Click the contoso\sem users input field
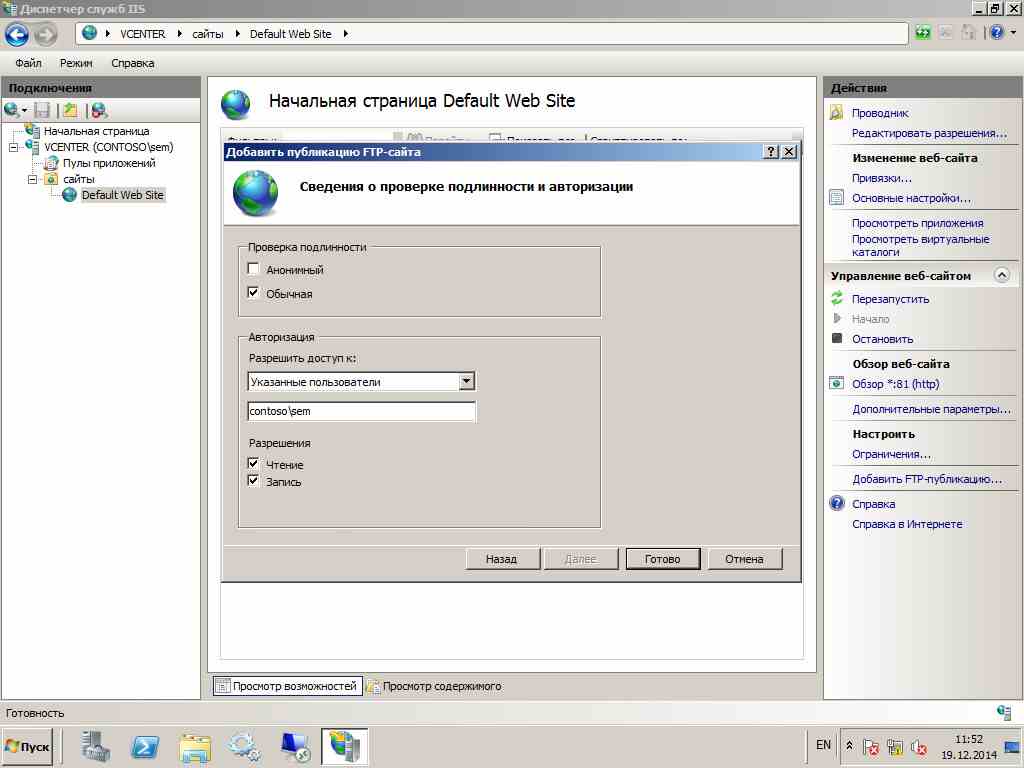 (x=362, y=411)
